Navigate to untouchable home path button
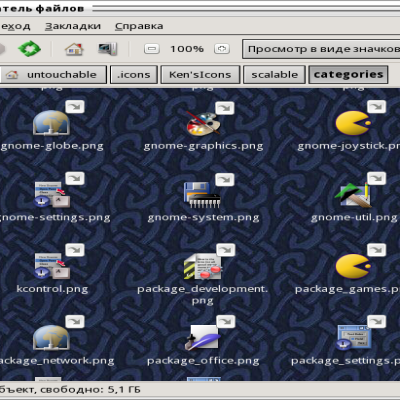The image size is (400, 400). click(x=53, y=74)
